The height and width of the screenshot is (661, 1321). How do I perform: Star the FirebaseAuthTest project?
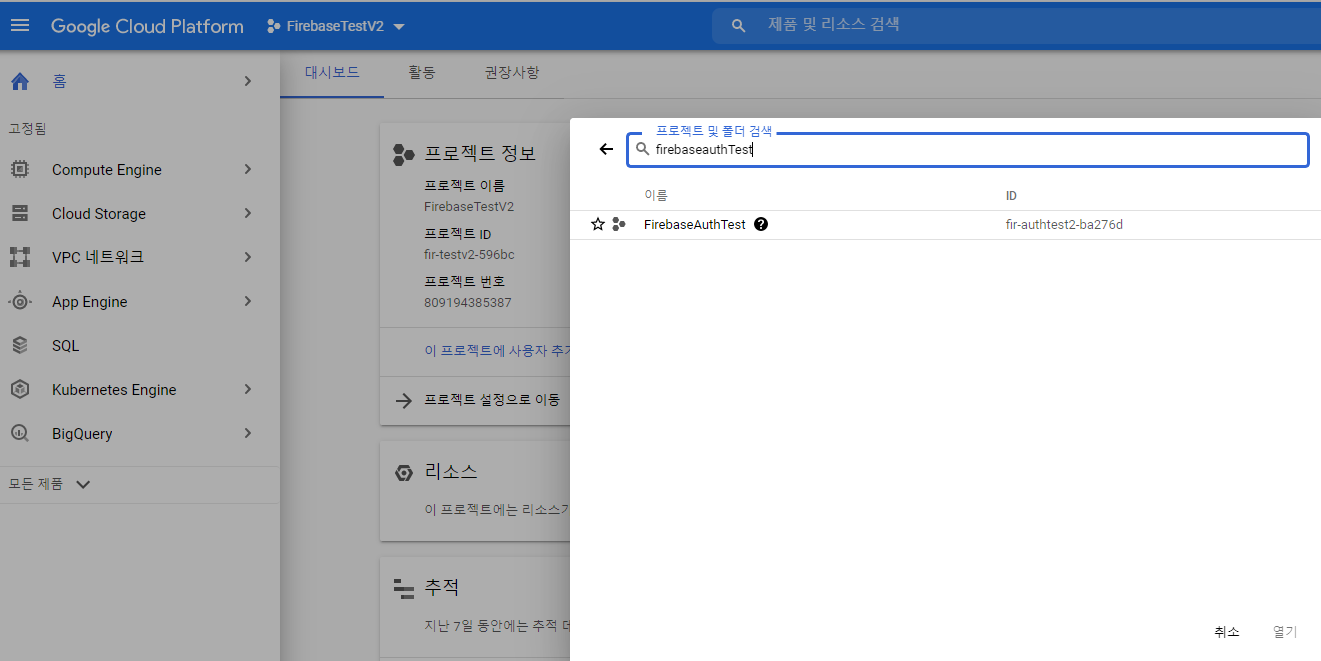coord(598,225)
